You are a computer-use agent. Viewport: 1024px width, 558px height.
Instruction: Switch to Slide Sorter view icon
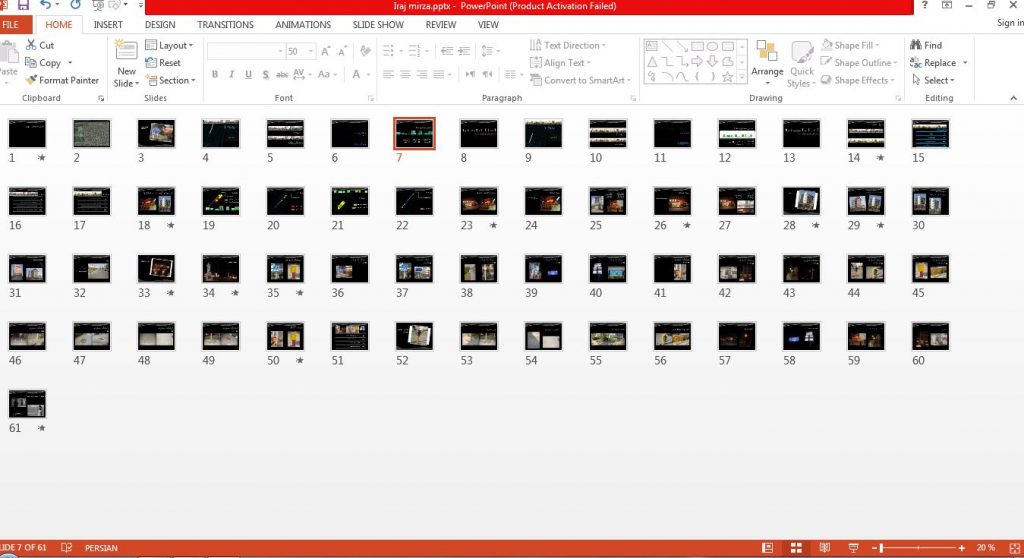(796, 548)
